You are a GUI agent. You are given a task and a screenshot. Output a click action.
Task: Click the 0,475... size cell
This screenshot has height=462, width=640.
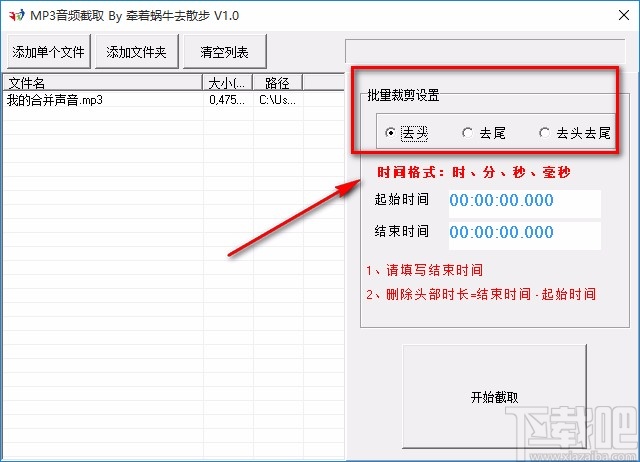pos(227,100)
